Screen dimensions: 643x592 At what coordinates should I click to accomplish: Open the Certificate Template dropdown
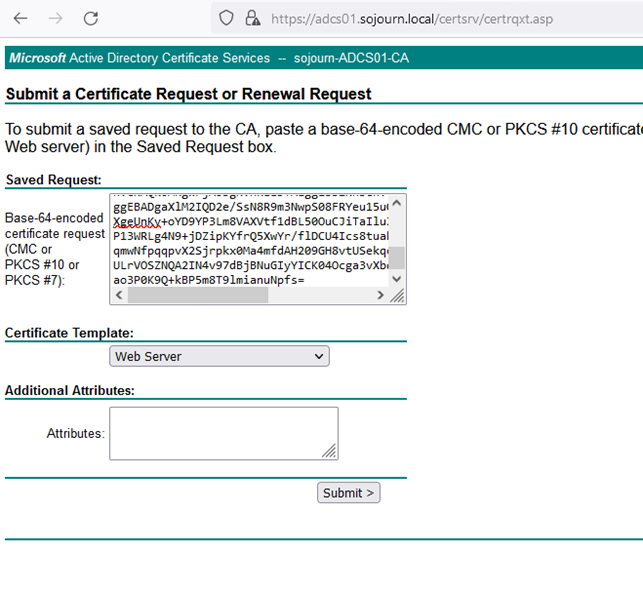(219, 356)
